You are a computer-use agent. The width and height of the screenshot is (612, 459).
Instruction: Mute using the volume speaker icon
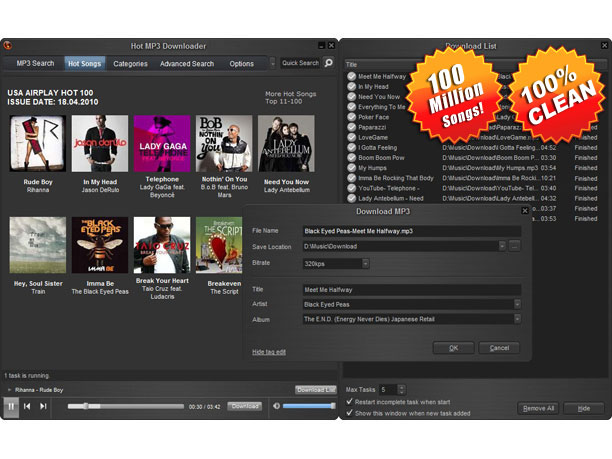(276, 406)
